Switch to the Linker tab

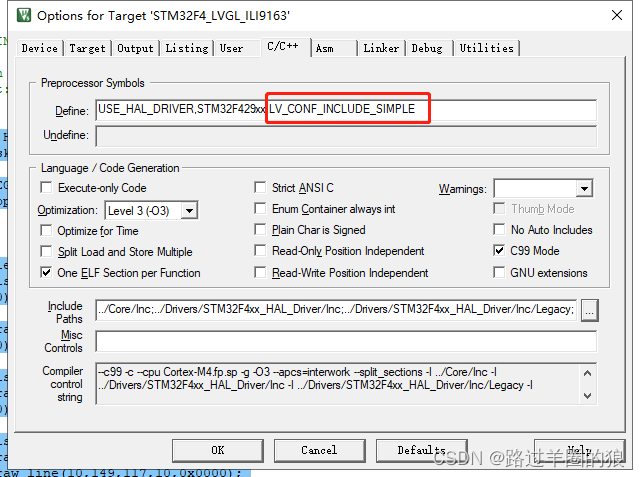coord(381,48)
